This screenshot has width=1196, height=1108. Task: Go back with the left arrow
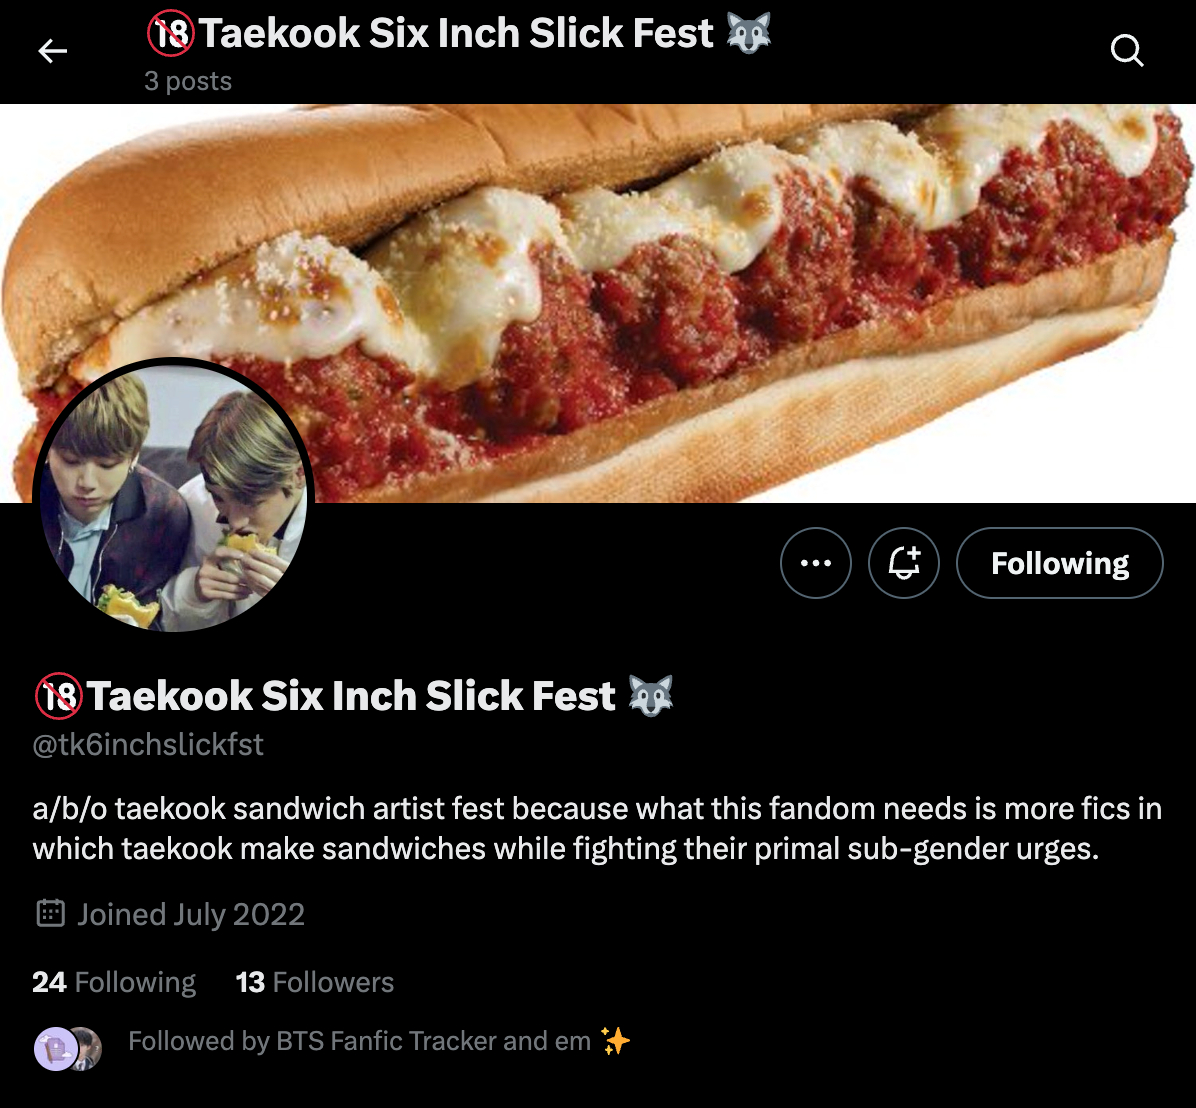tap(52, 51)
